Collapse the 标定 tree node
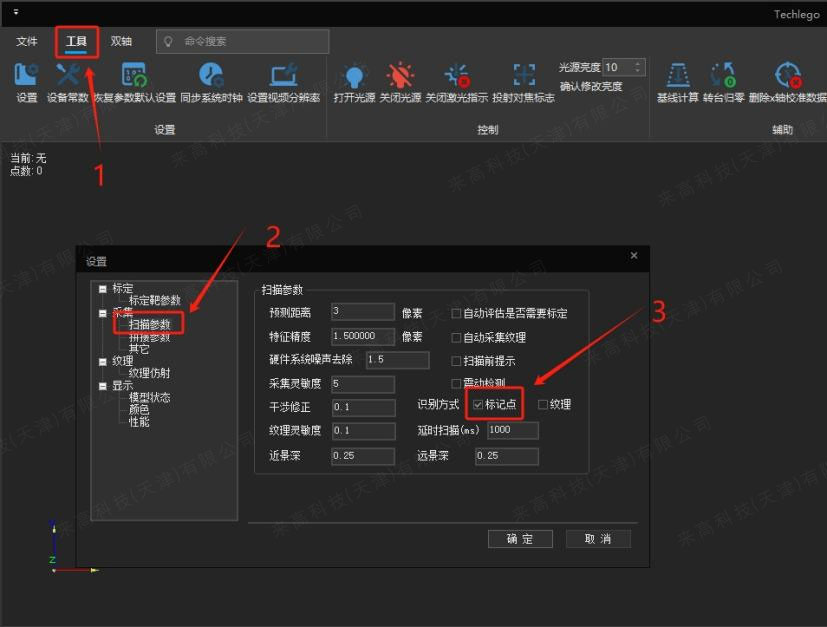The image size is (827, 627). [x=102, y=289]
